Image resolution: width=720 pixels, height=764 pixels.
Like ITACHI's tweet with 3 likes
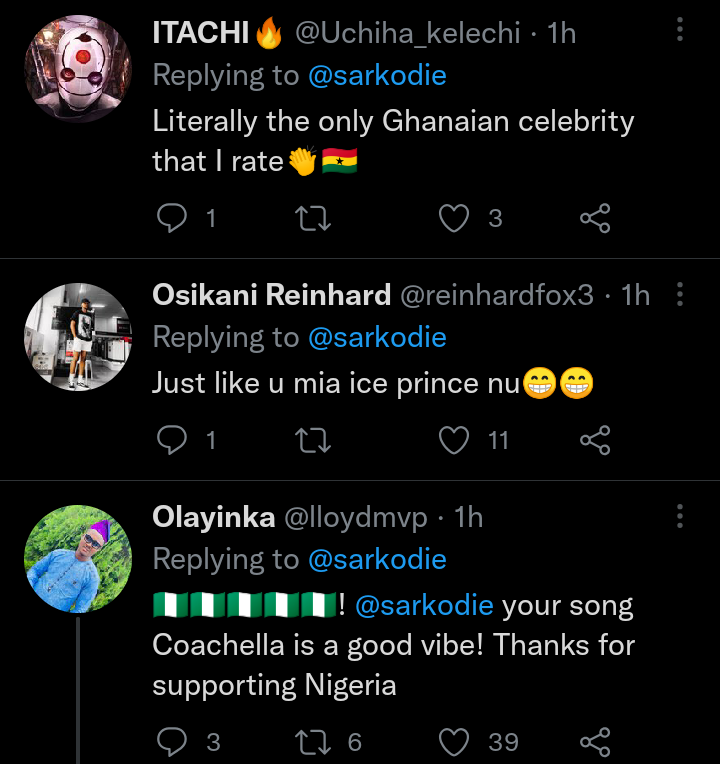tap(455, 218)
